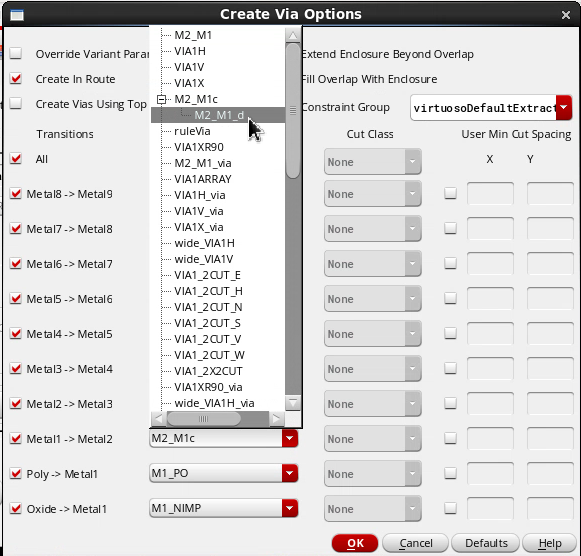The image size is (581, 556).
Task: Select wide_VIA1H in via list
Action: point(204,243)
